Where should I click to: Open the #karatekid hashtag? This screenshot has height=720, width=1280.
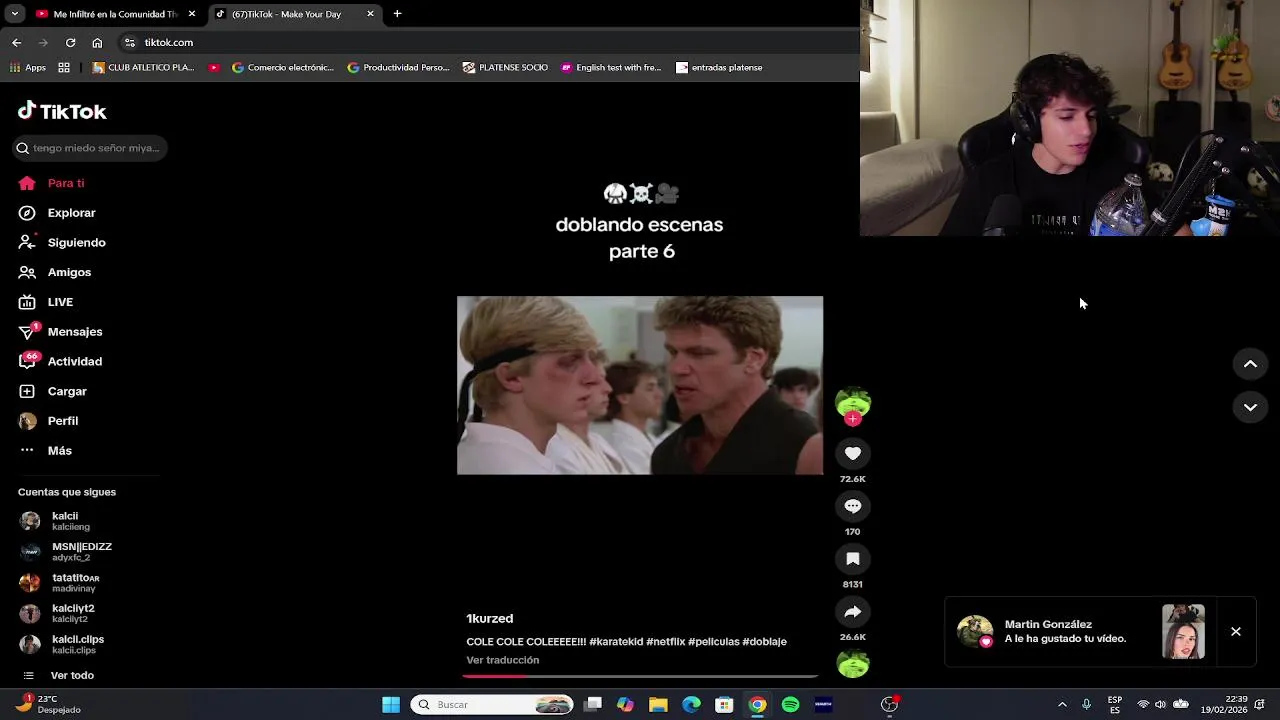point(616,642)
